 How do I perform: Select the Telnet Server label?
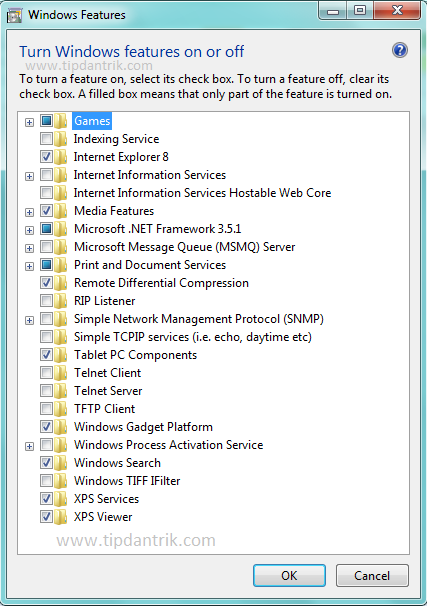(108, 391)
